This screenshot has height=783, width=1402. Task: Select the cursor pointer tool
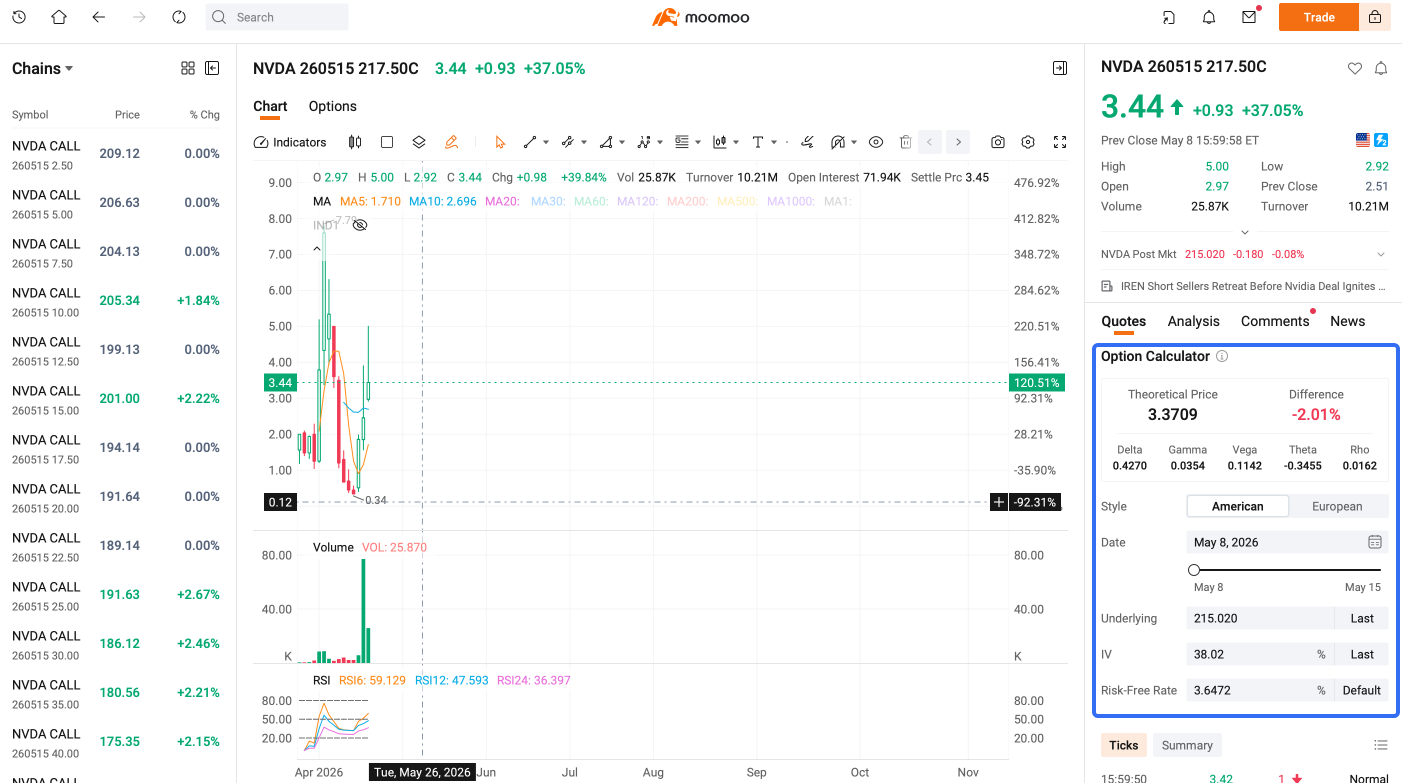[500, 142]
